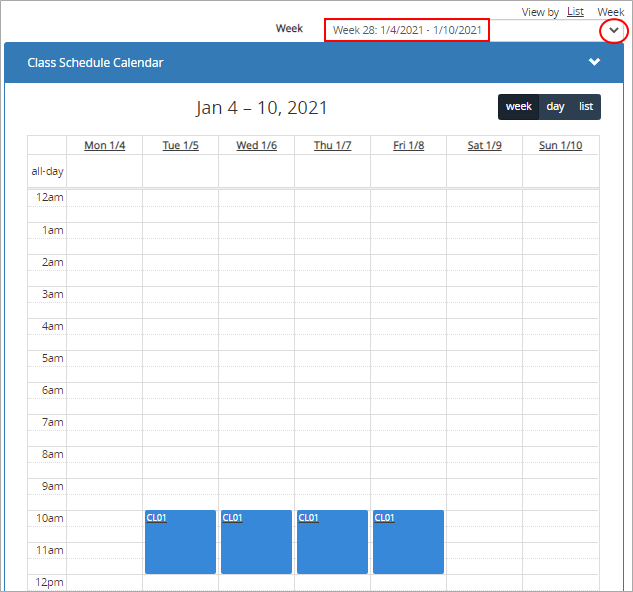Switch view by Week
The image size is (633, 592).
[x=610, y=11]
